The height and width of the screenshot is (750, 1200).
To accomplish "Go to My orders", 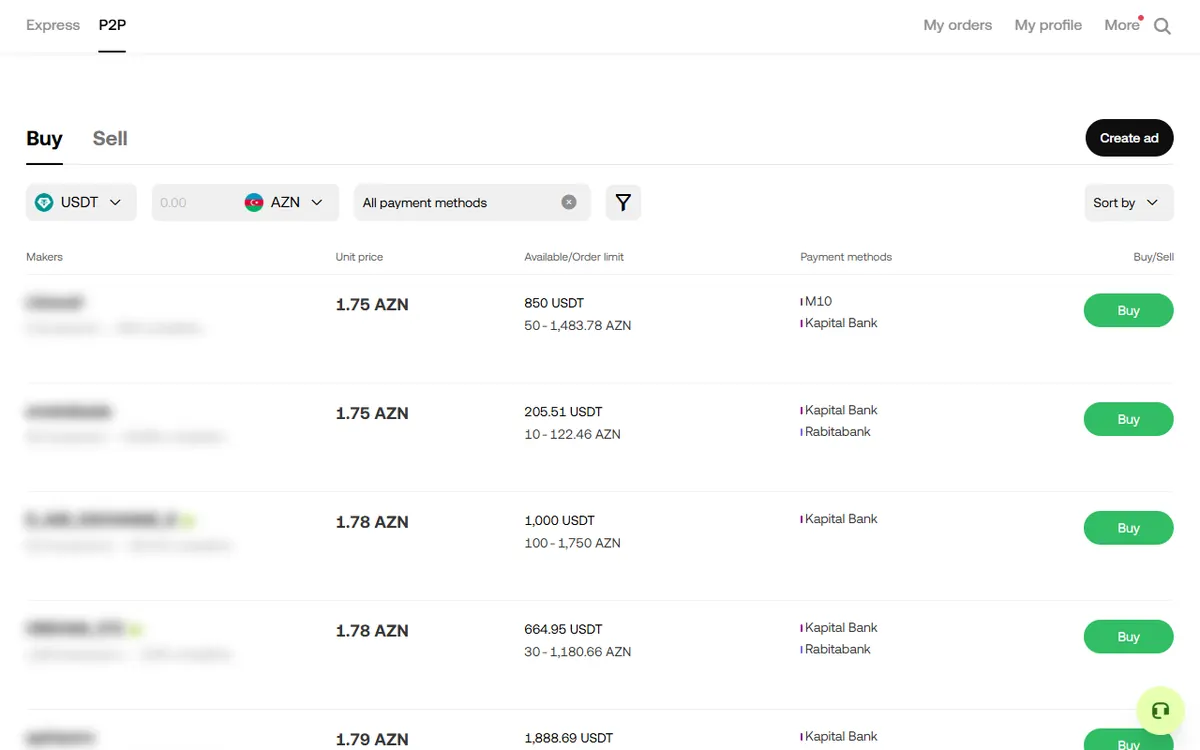I will click(x=958, y=25).
